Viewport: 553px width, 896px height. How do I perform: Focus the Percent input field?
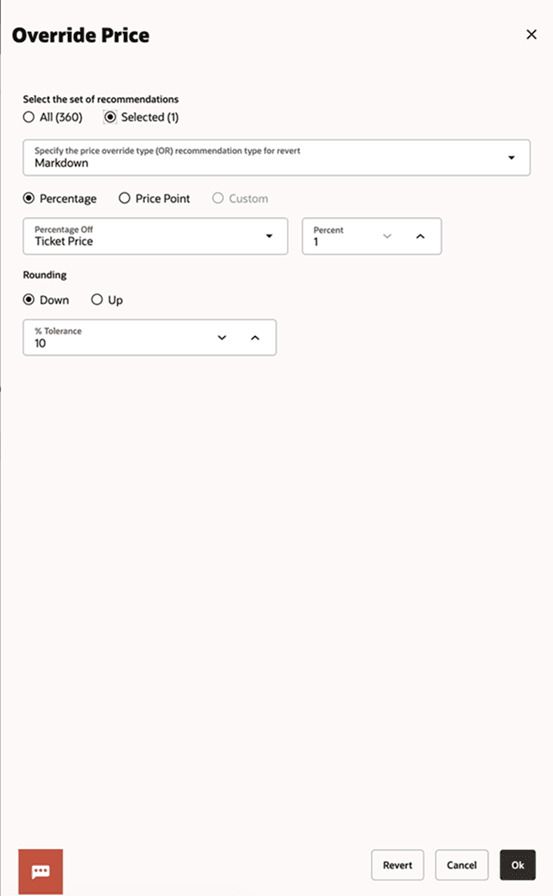click(343, 236)
